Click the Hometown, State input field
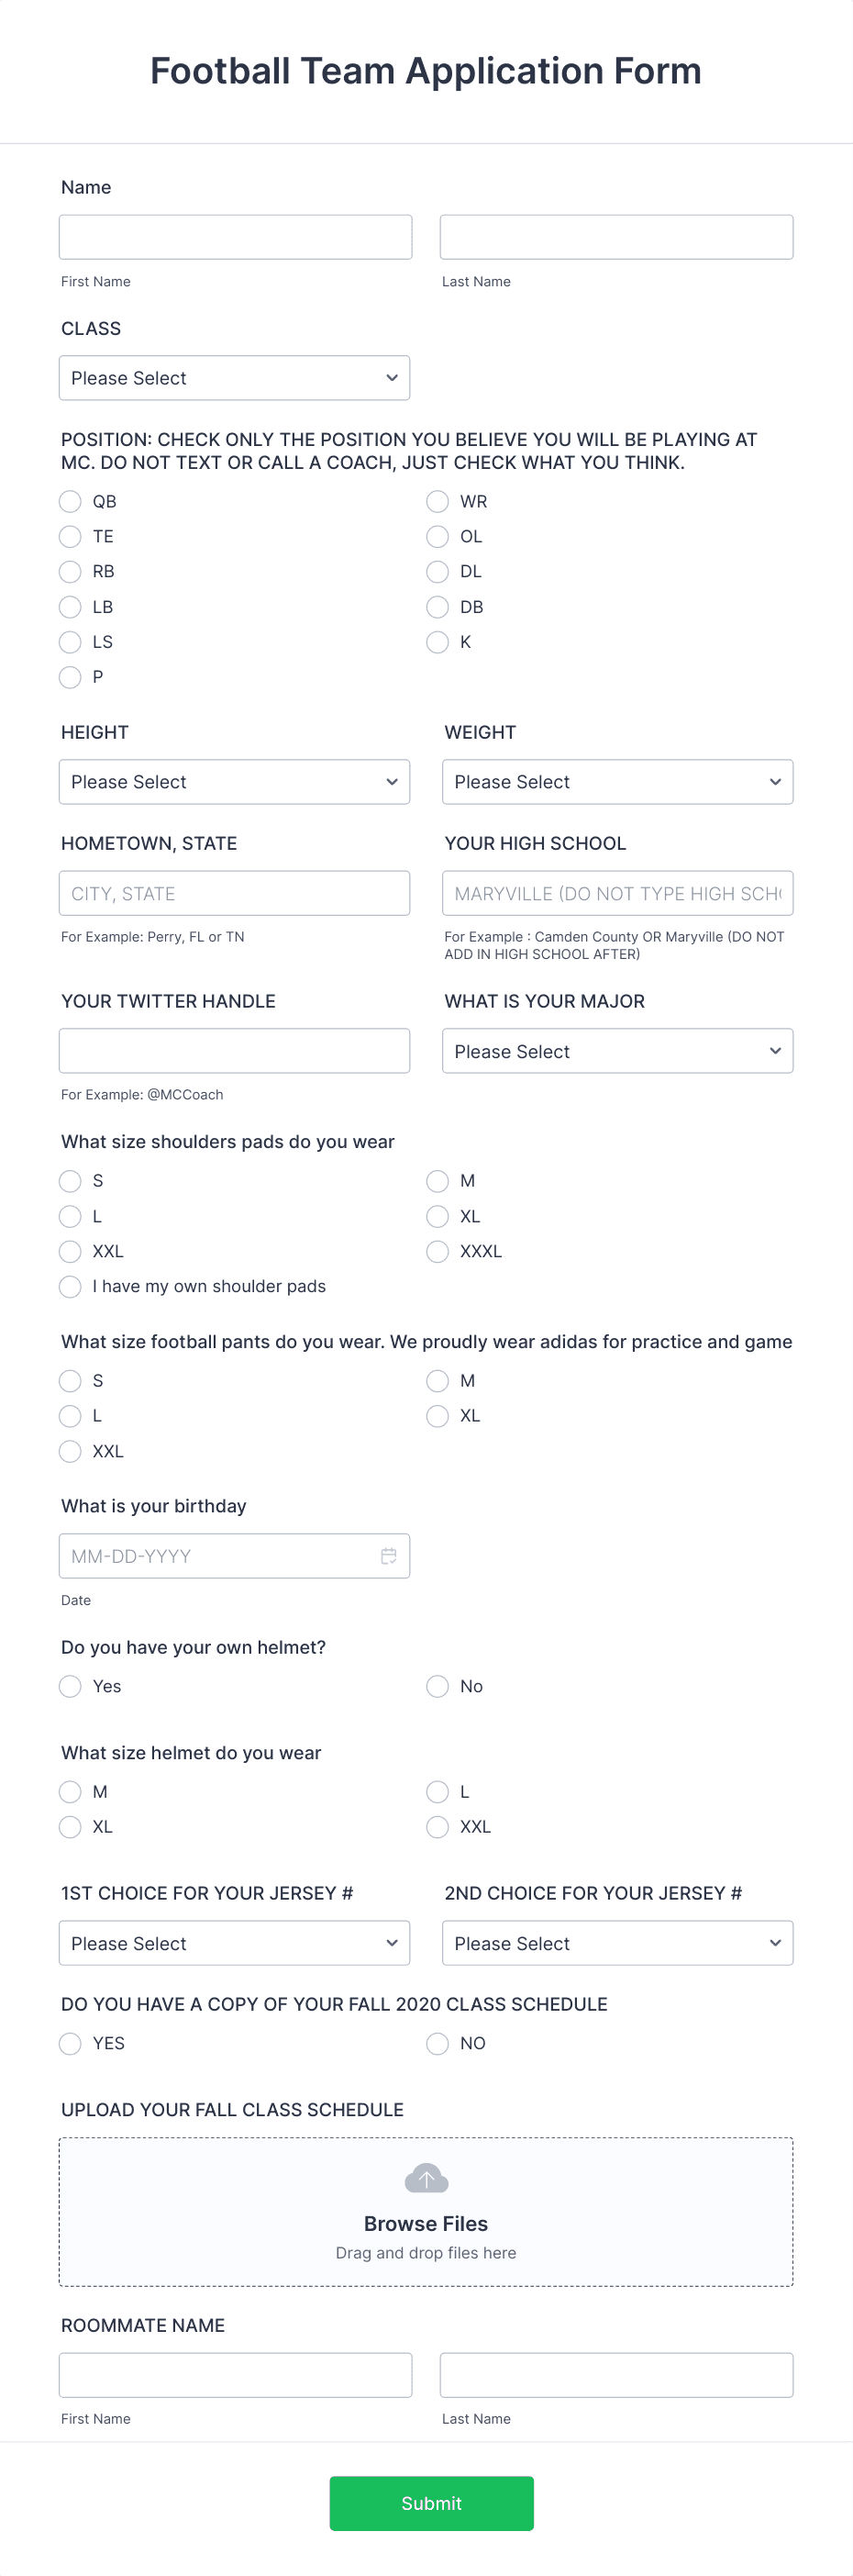The width and height of the screenshot is (853, 2576). 234,893
